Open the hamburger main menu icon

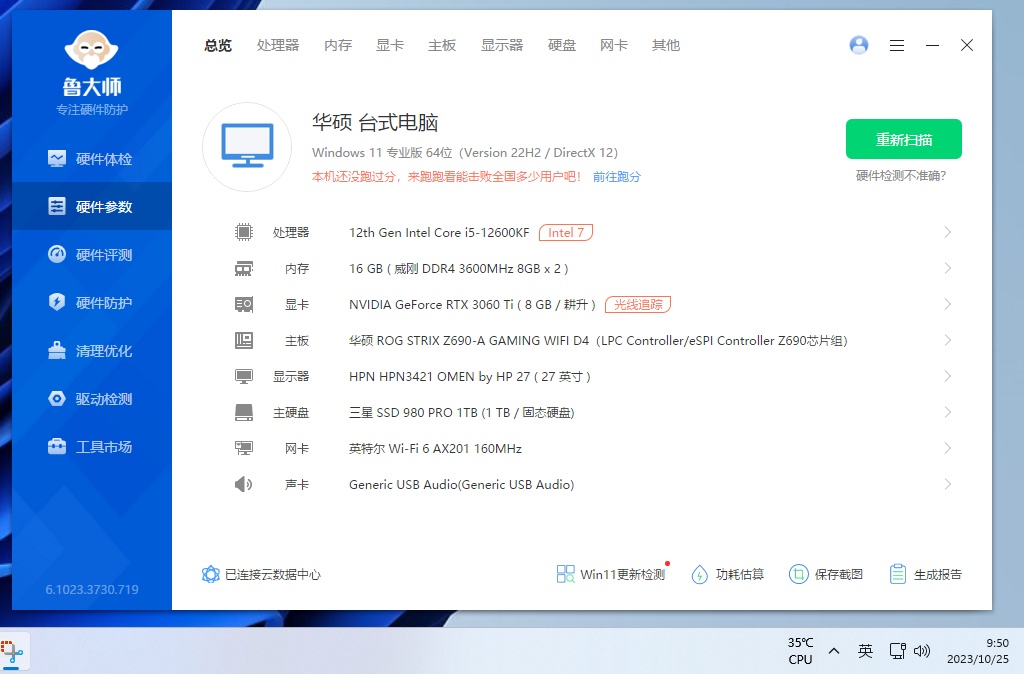pyautogui.click(x=897, y=45)
